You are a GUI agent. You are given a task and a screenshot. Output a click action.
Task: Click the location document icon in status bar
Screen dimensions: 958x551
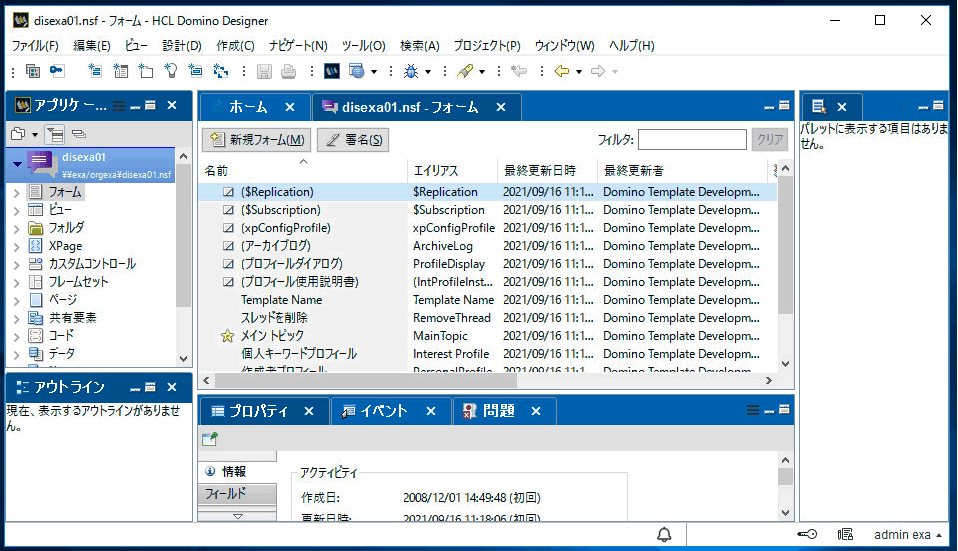tap(846, 535)
